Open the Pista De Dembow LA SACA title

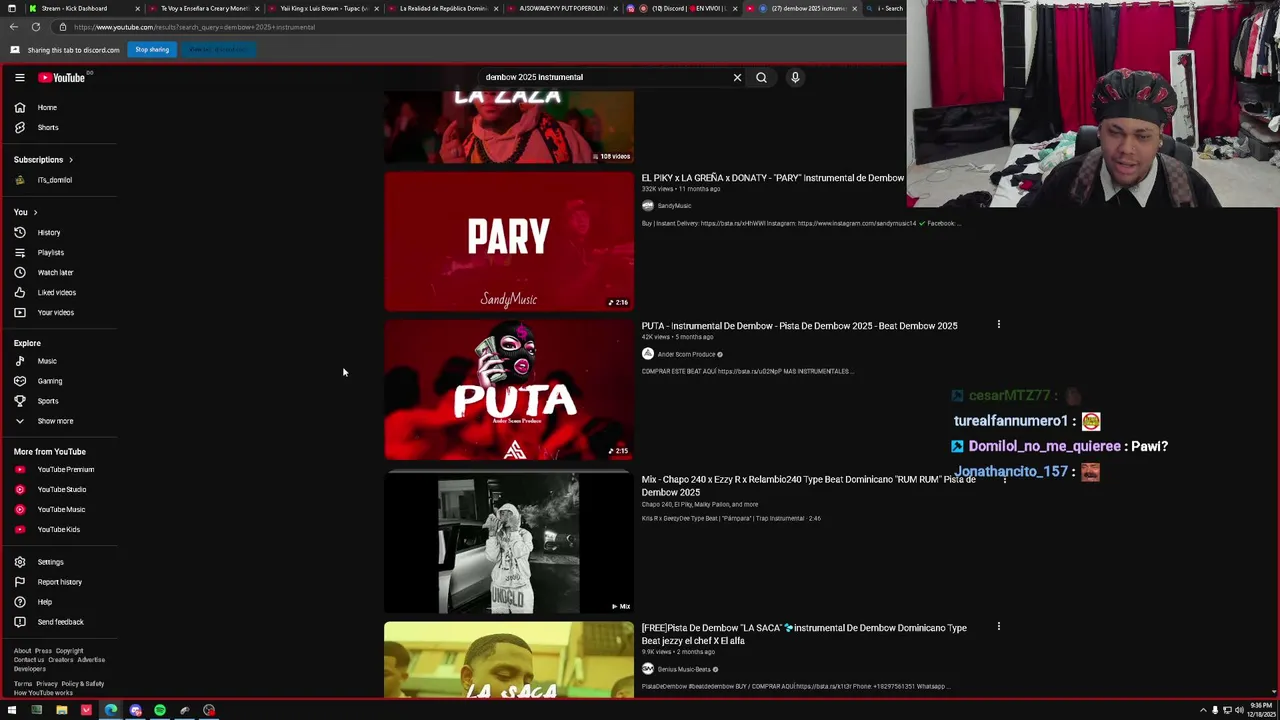click(x=804, y=634)
